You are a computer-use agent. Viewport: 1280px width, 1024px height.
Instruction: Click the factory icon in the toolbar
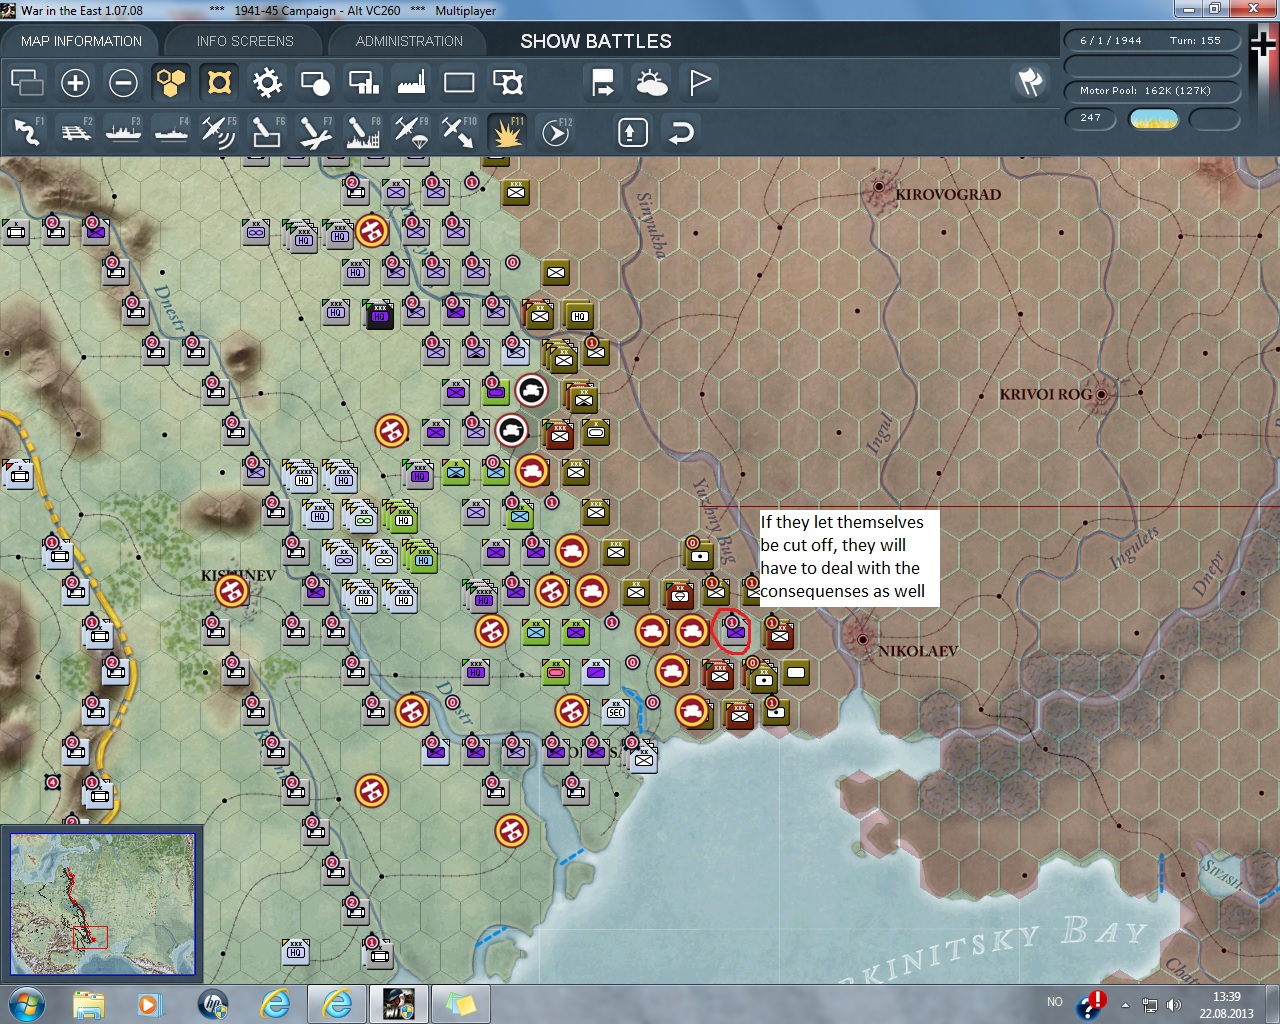411,82
